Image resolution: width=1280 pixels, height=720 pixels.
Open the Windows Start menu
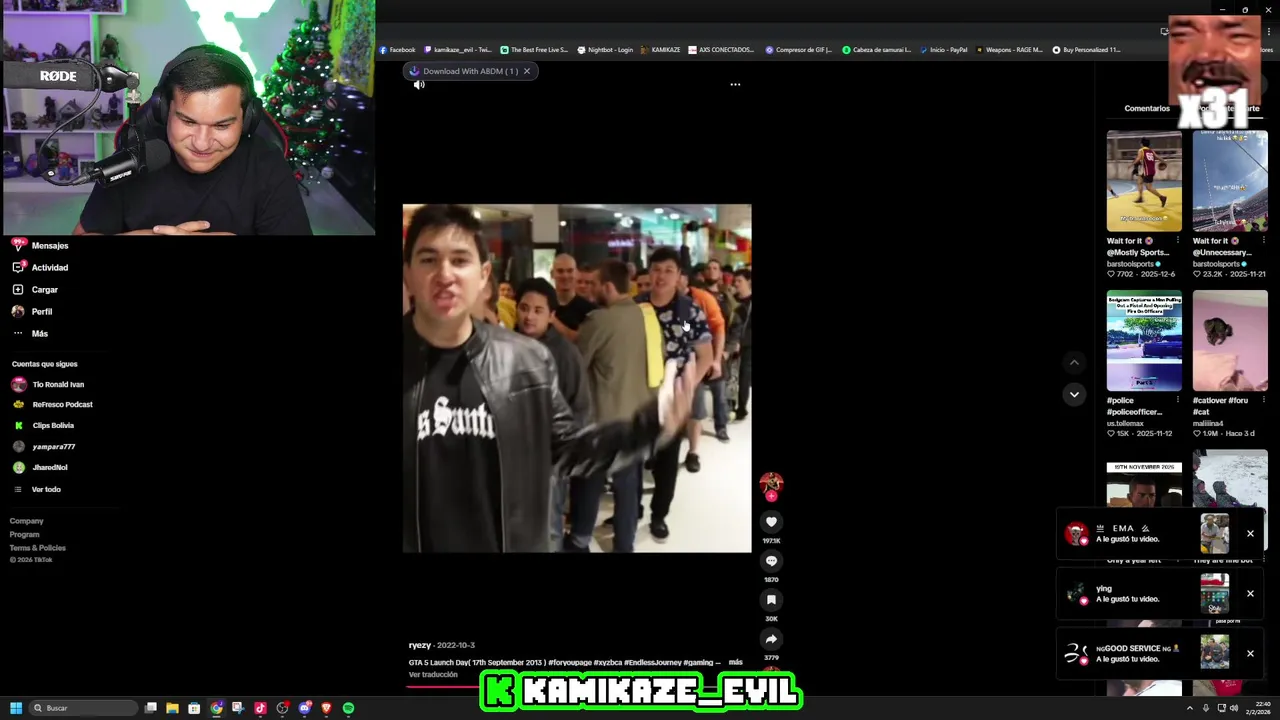pos(16,708)
